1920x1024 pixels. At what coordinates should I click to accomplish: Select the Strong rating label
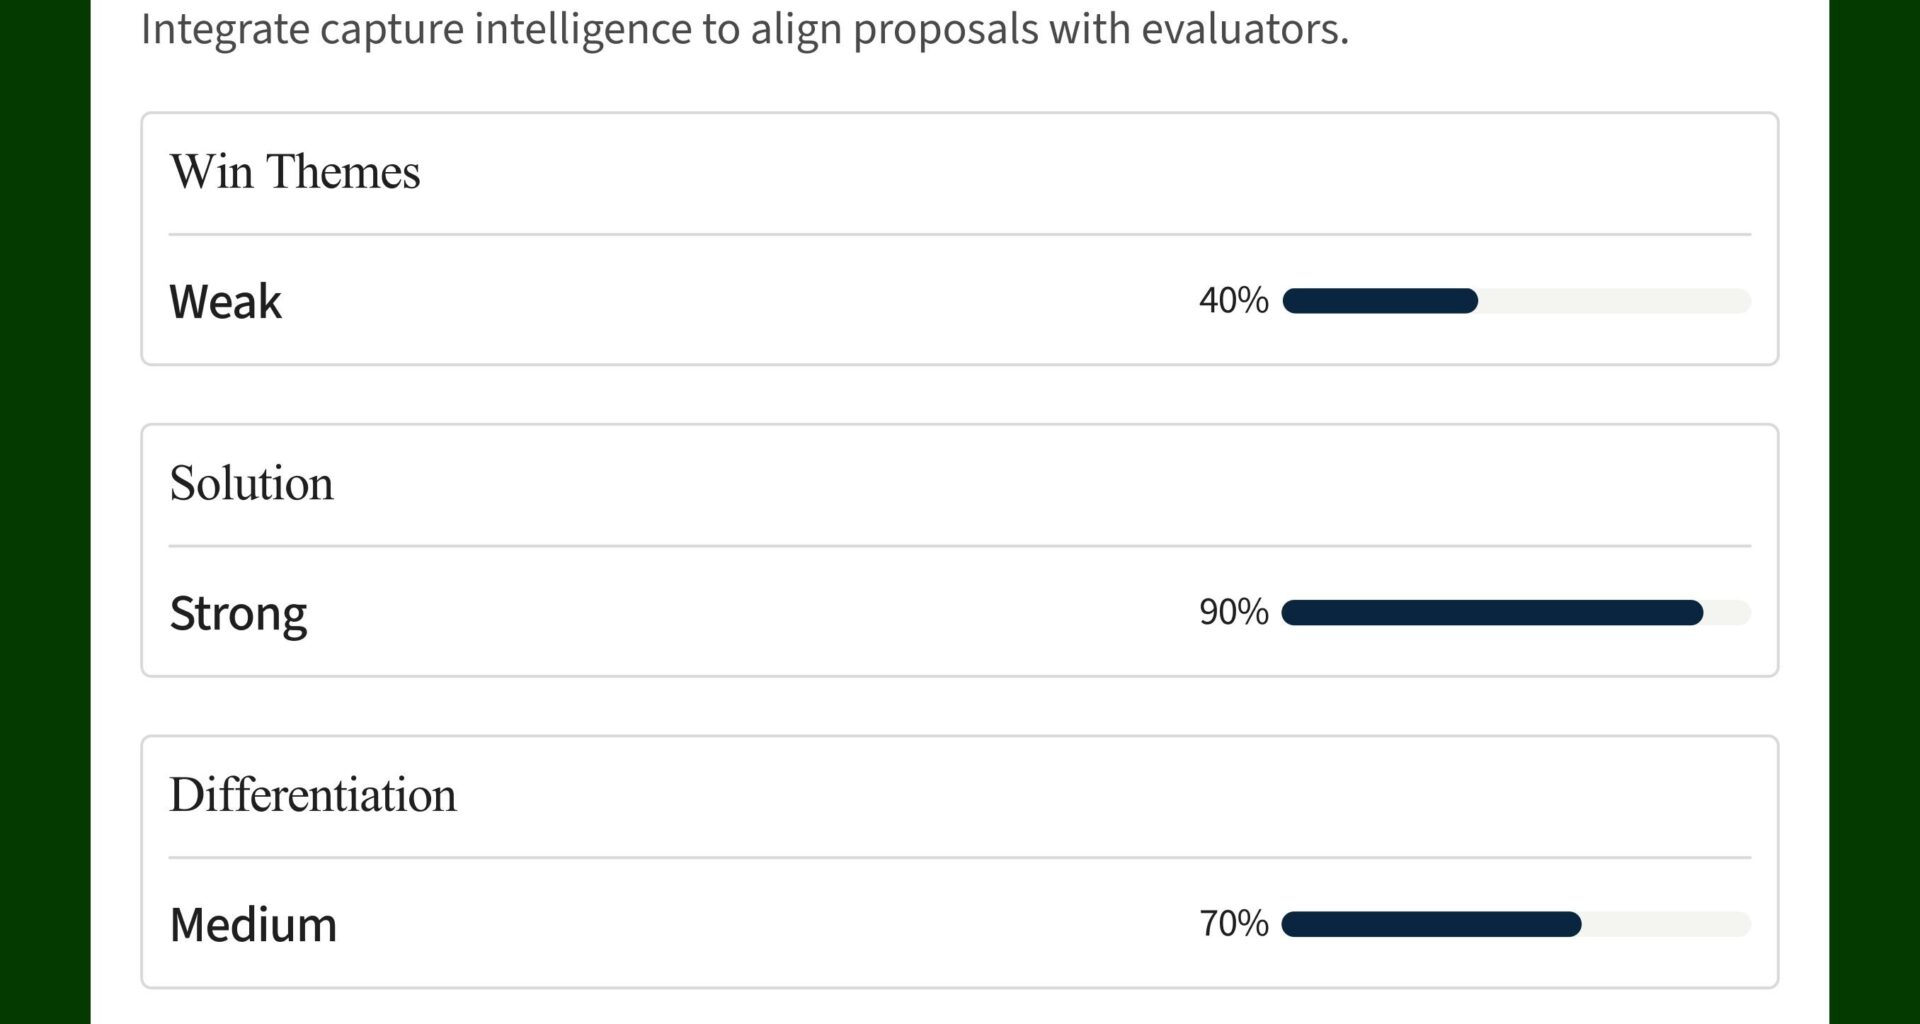238,613
